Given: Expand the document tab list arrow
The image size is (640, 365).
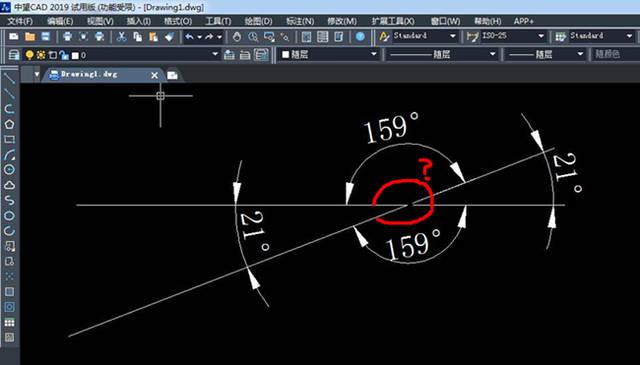Looking at the screenshot, I should [x=37, y=74].
